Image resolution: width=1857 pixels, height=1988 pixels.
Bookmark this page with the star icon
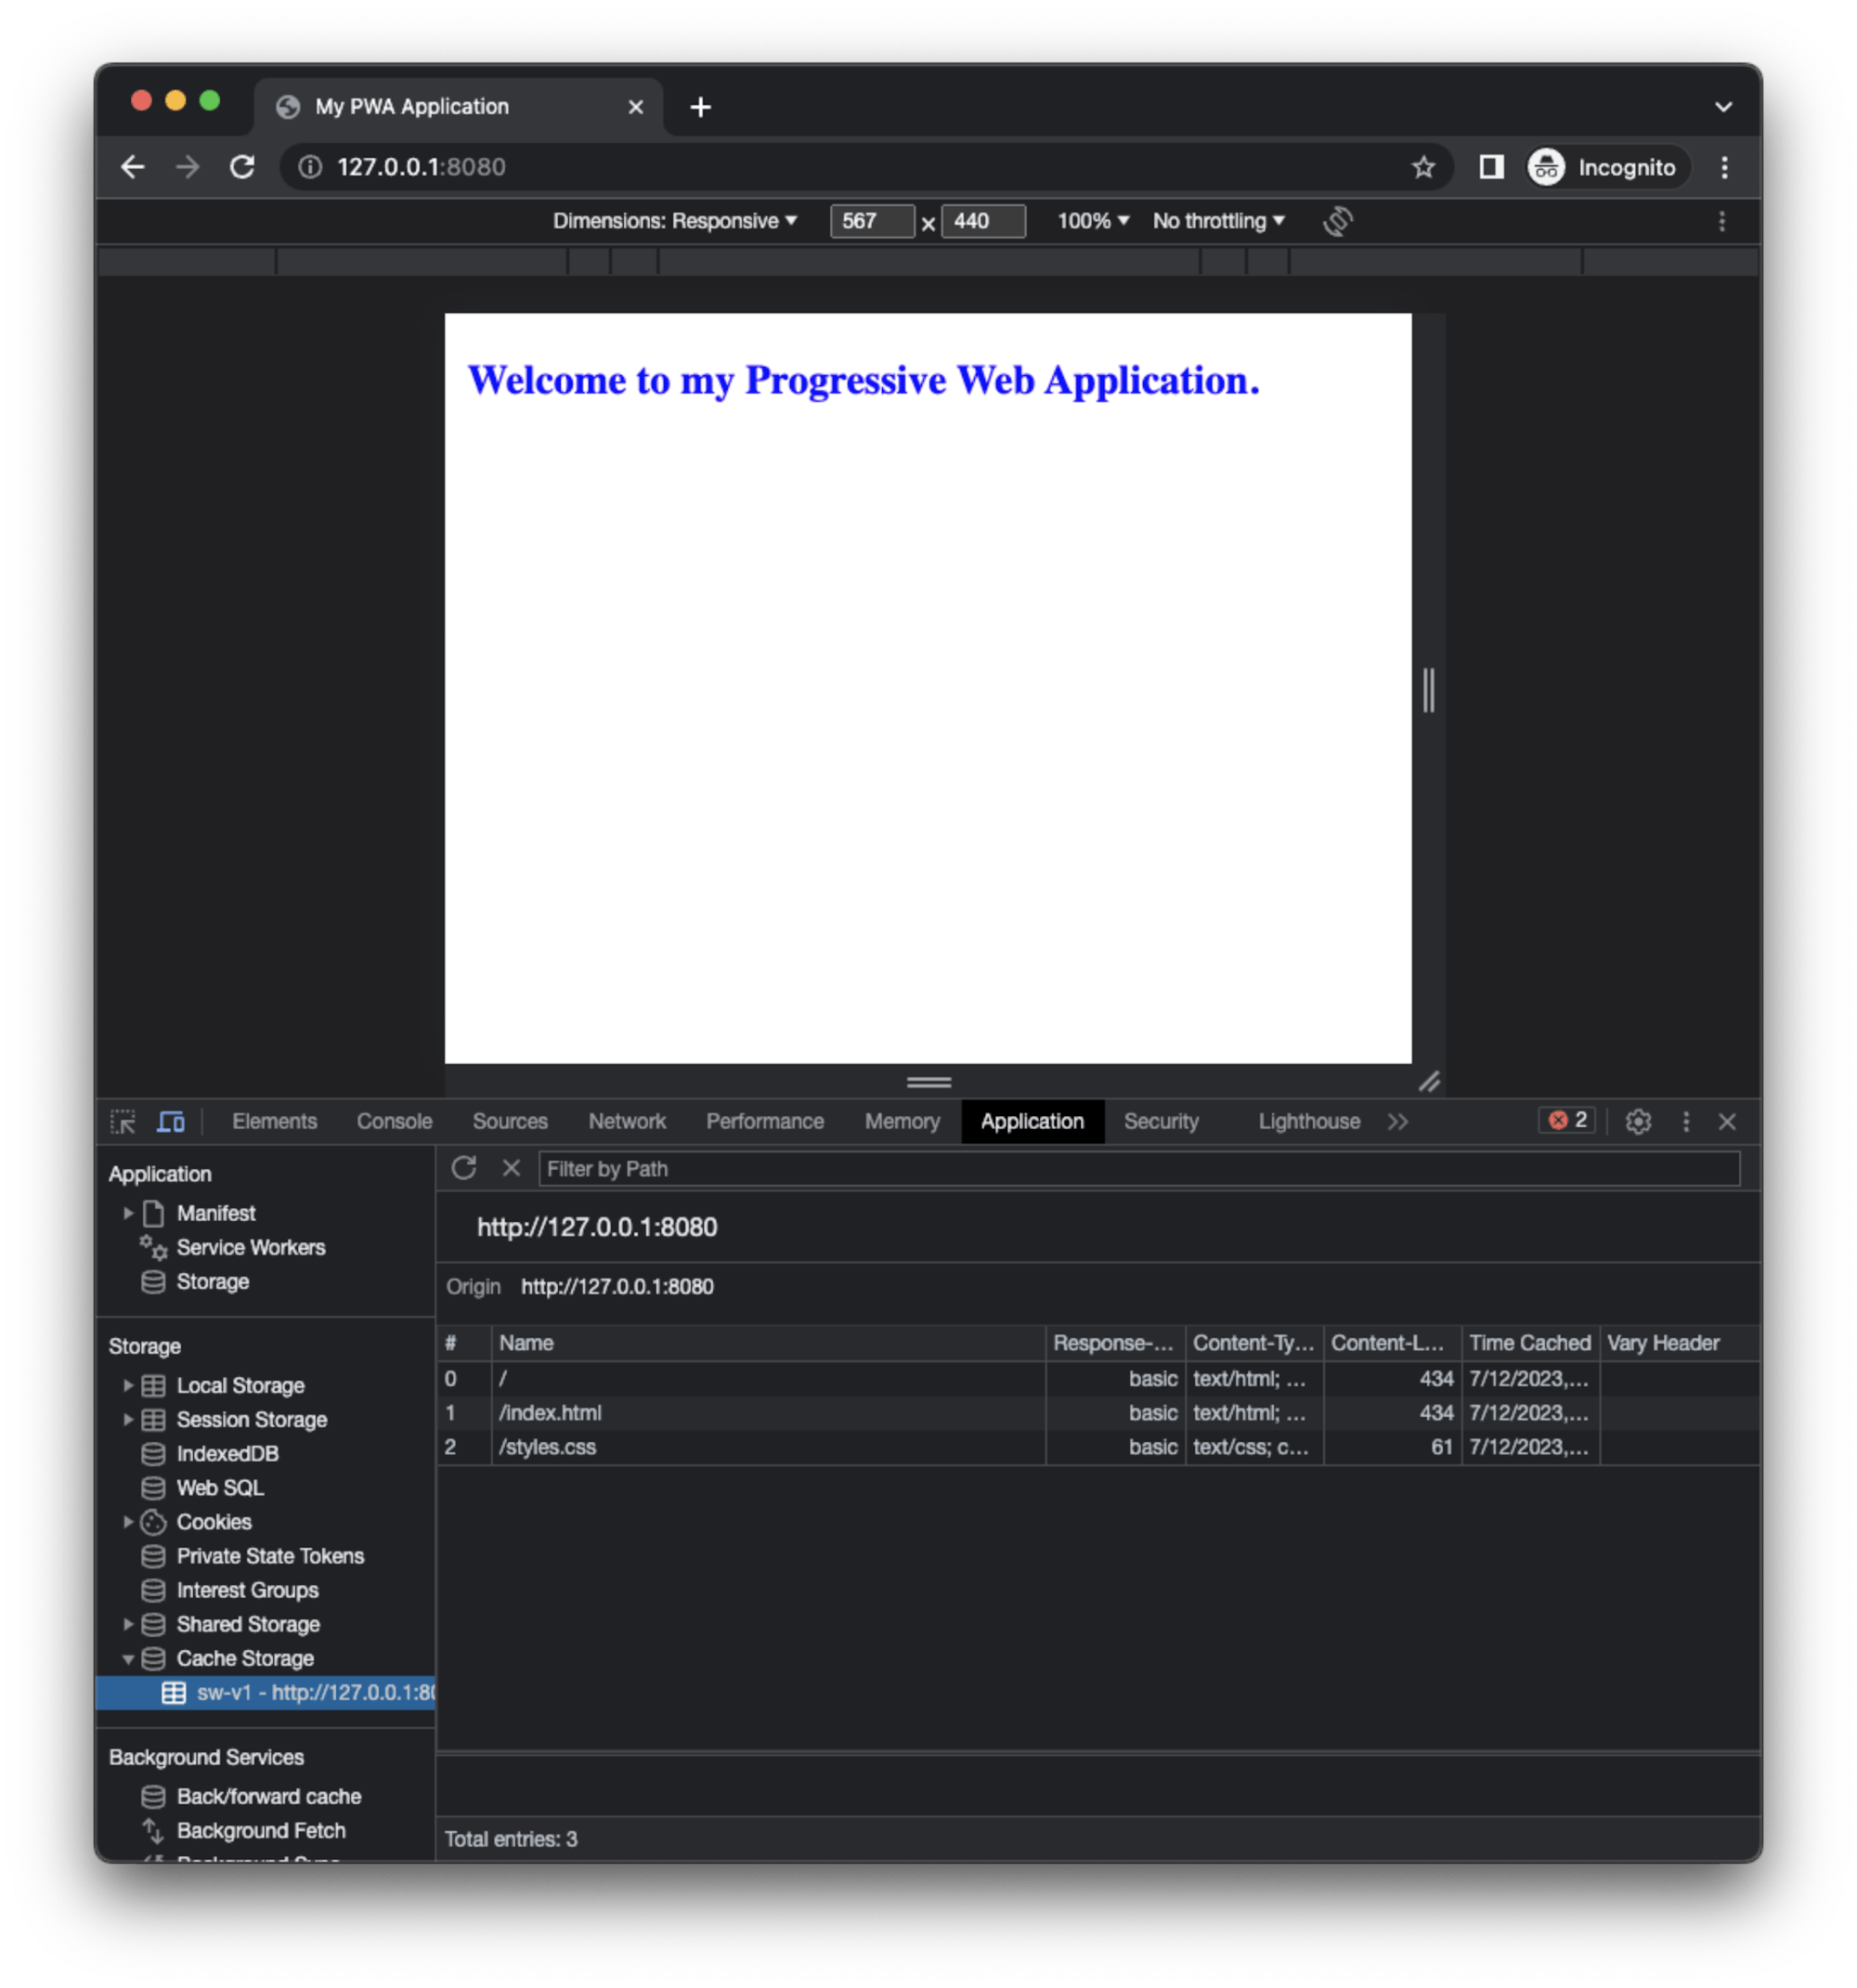(x=1423, y=167)
